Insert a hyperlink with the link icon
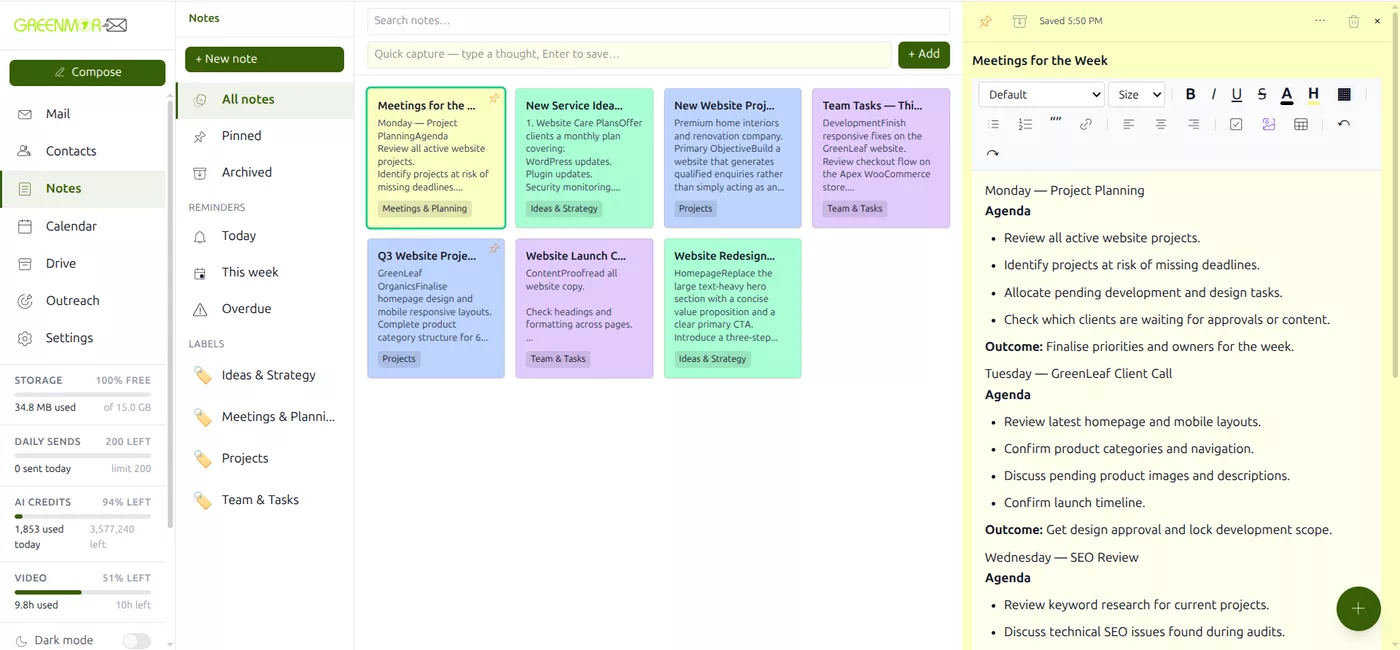This screenshot has height=650, width=1400. click(1086, 124)
